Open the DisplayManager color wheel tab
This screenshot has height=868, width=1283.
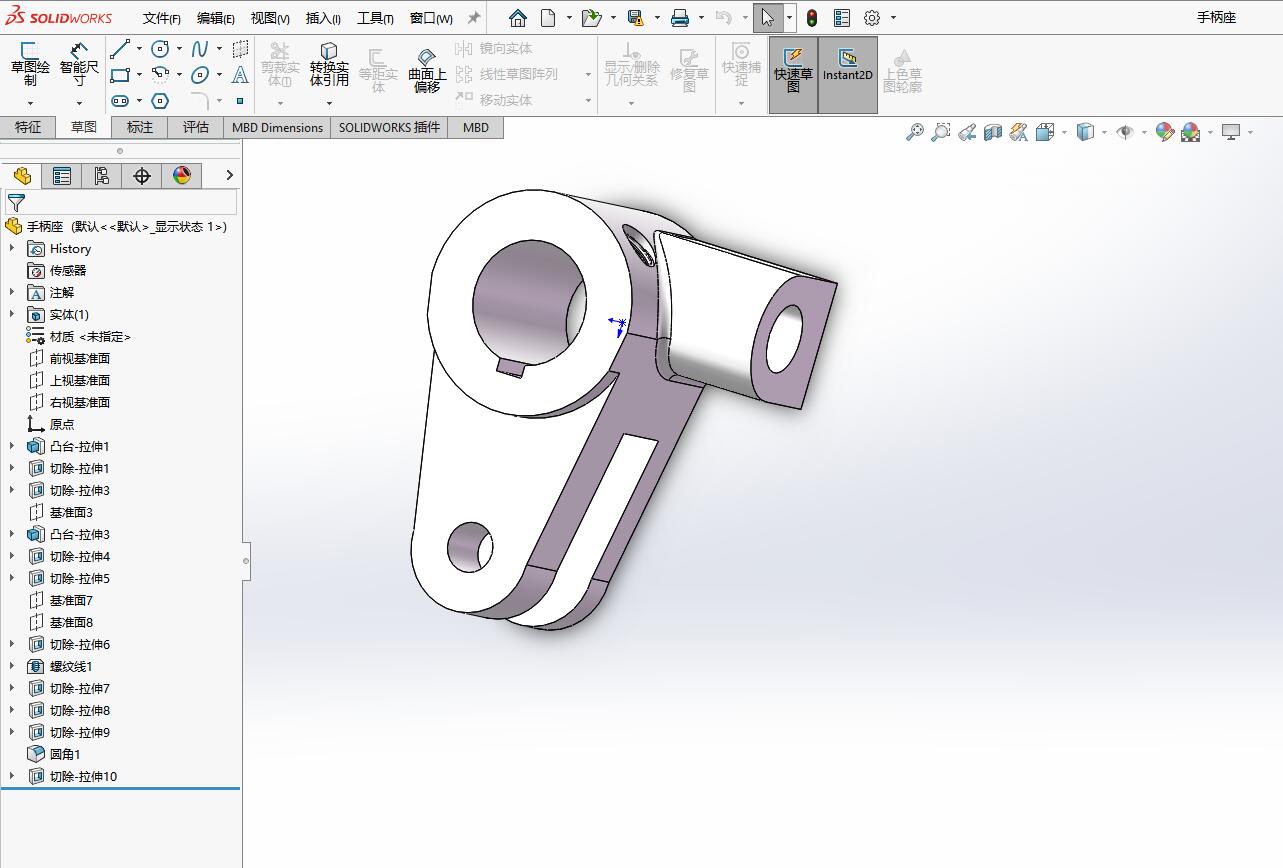[x=182, y=176]
